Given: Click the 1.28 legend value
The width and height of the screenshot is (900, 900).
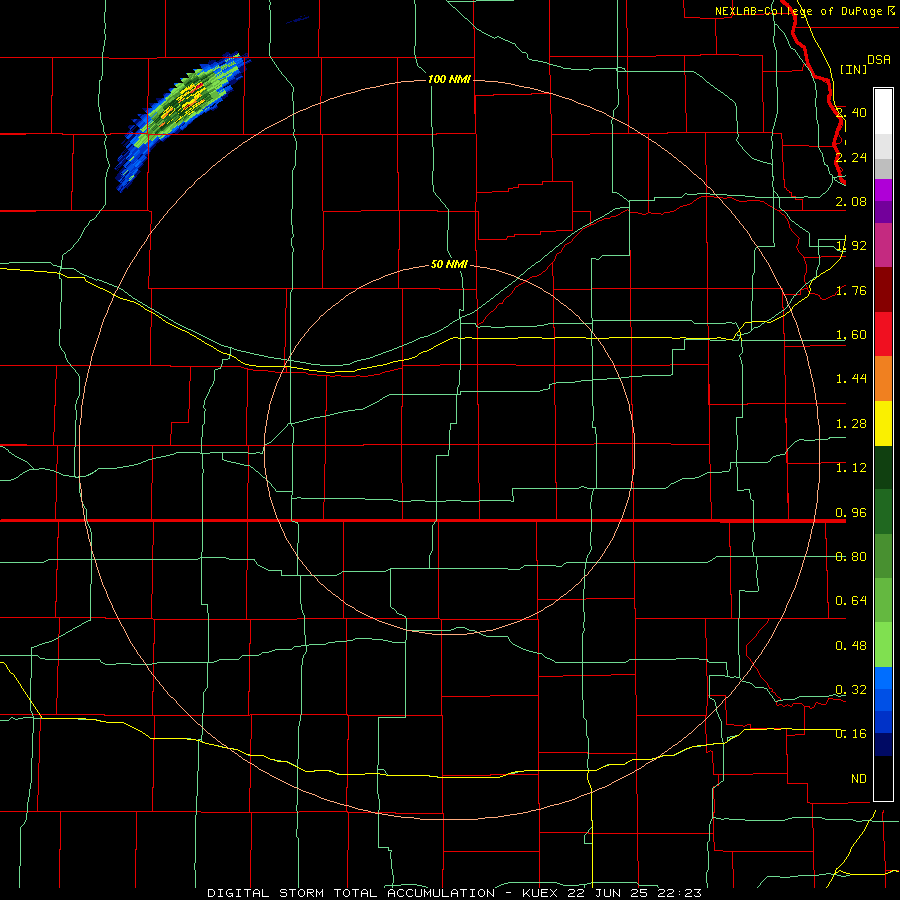Looking at the screenshot, I should [851, 424].
